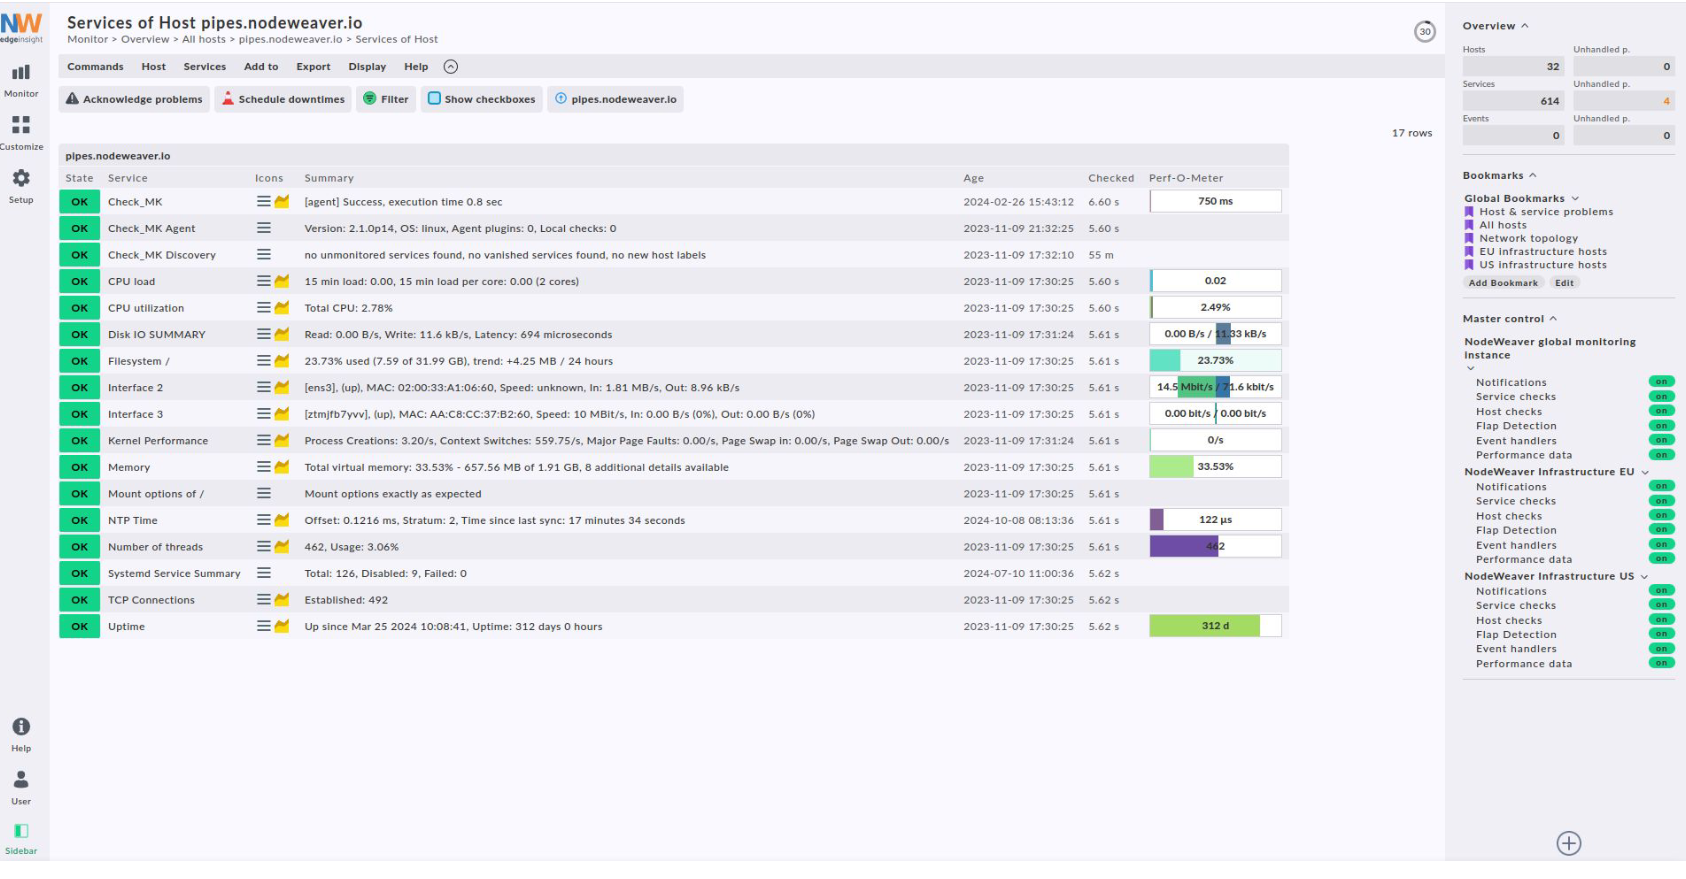
Task: Collapse NodeWeaver Infrastructure US group
Action: point(1644,576)
